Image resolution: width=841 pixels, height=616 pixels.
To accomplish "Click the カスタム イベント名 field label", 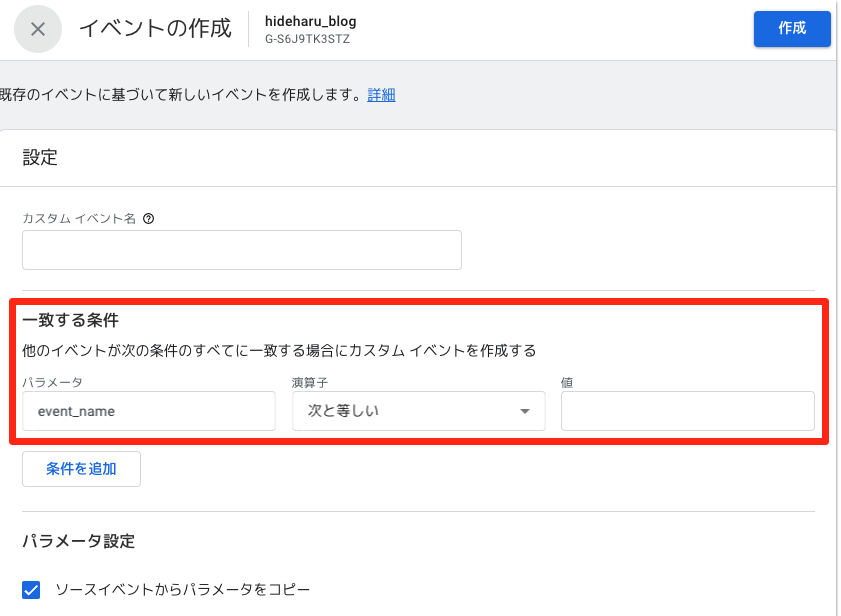I will [78, 218].
